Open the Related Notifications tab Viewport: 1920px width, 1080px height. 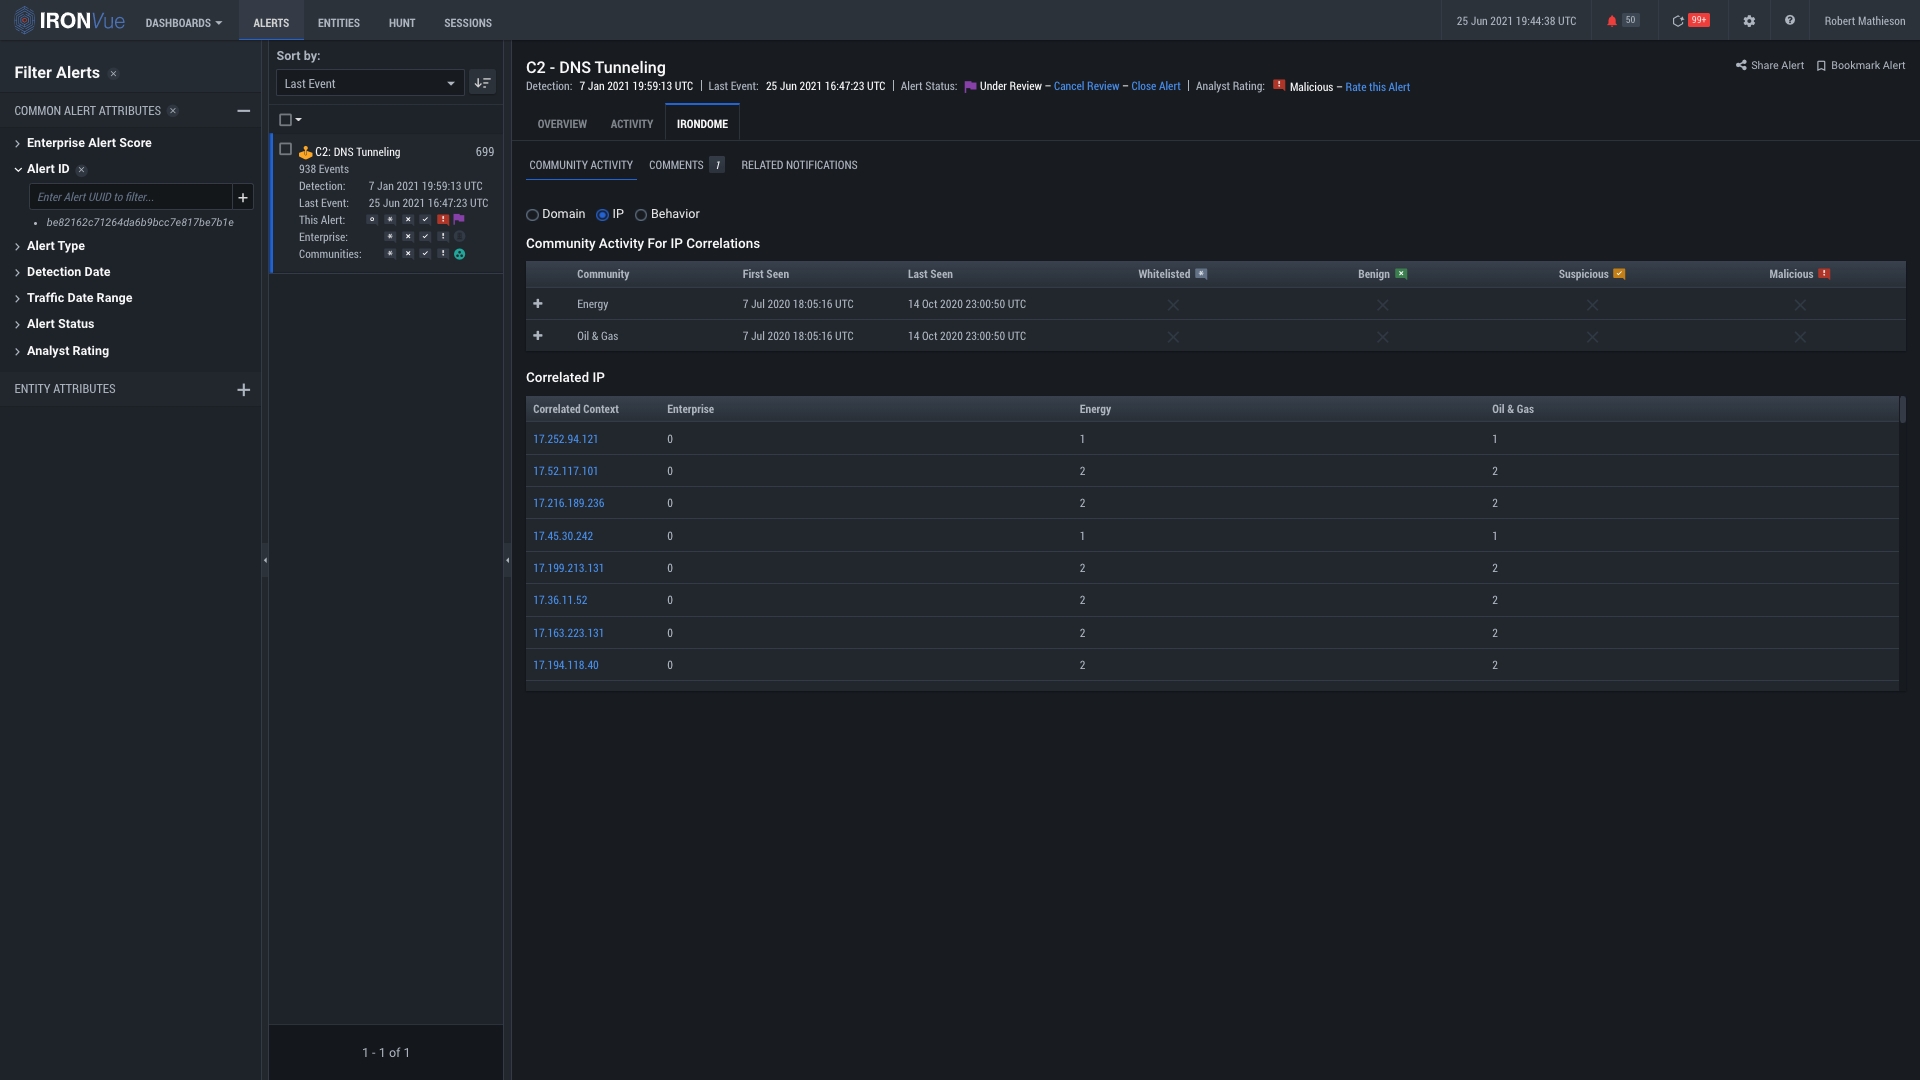tap(799, 165)
